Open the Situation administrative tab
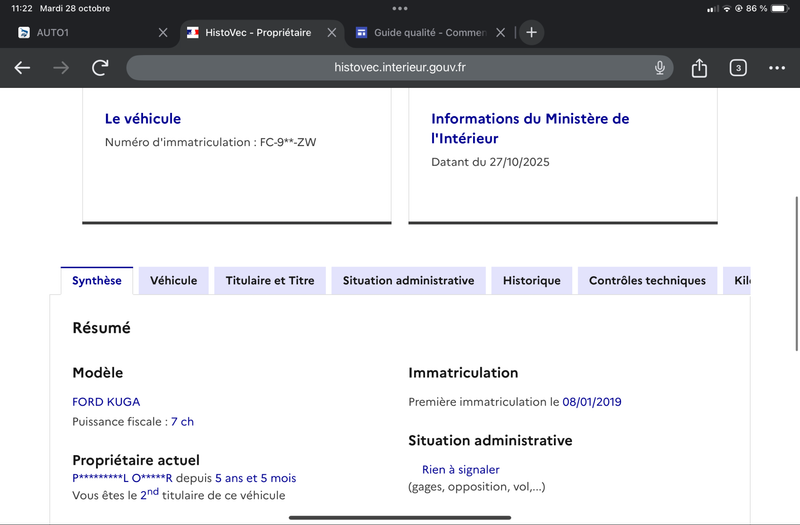The height and width of the screenshot is (525, 800). pyautogui.click(x=408, y=281)
